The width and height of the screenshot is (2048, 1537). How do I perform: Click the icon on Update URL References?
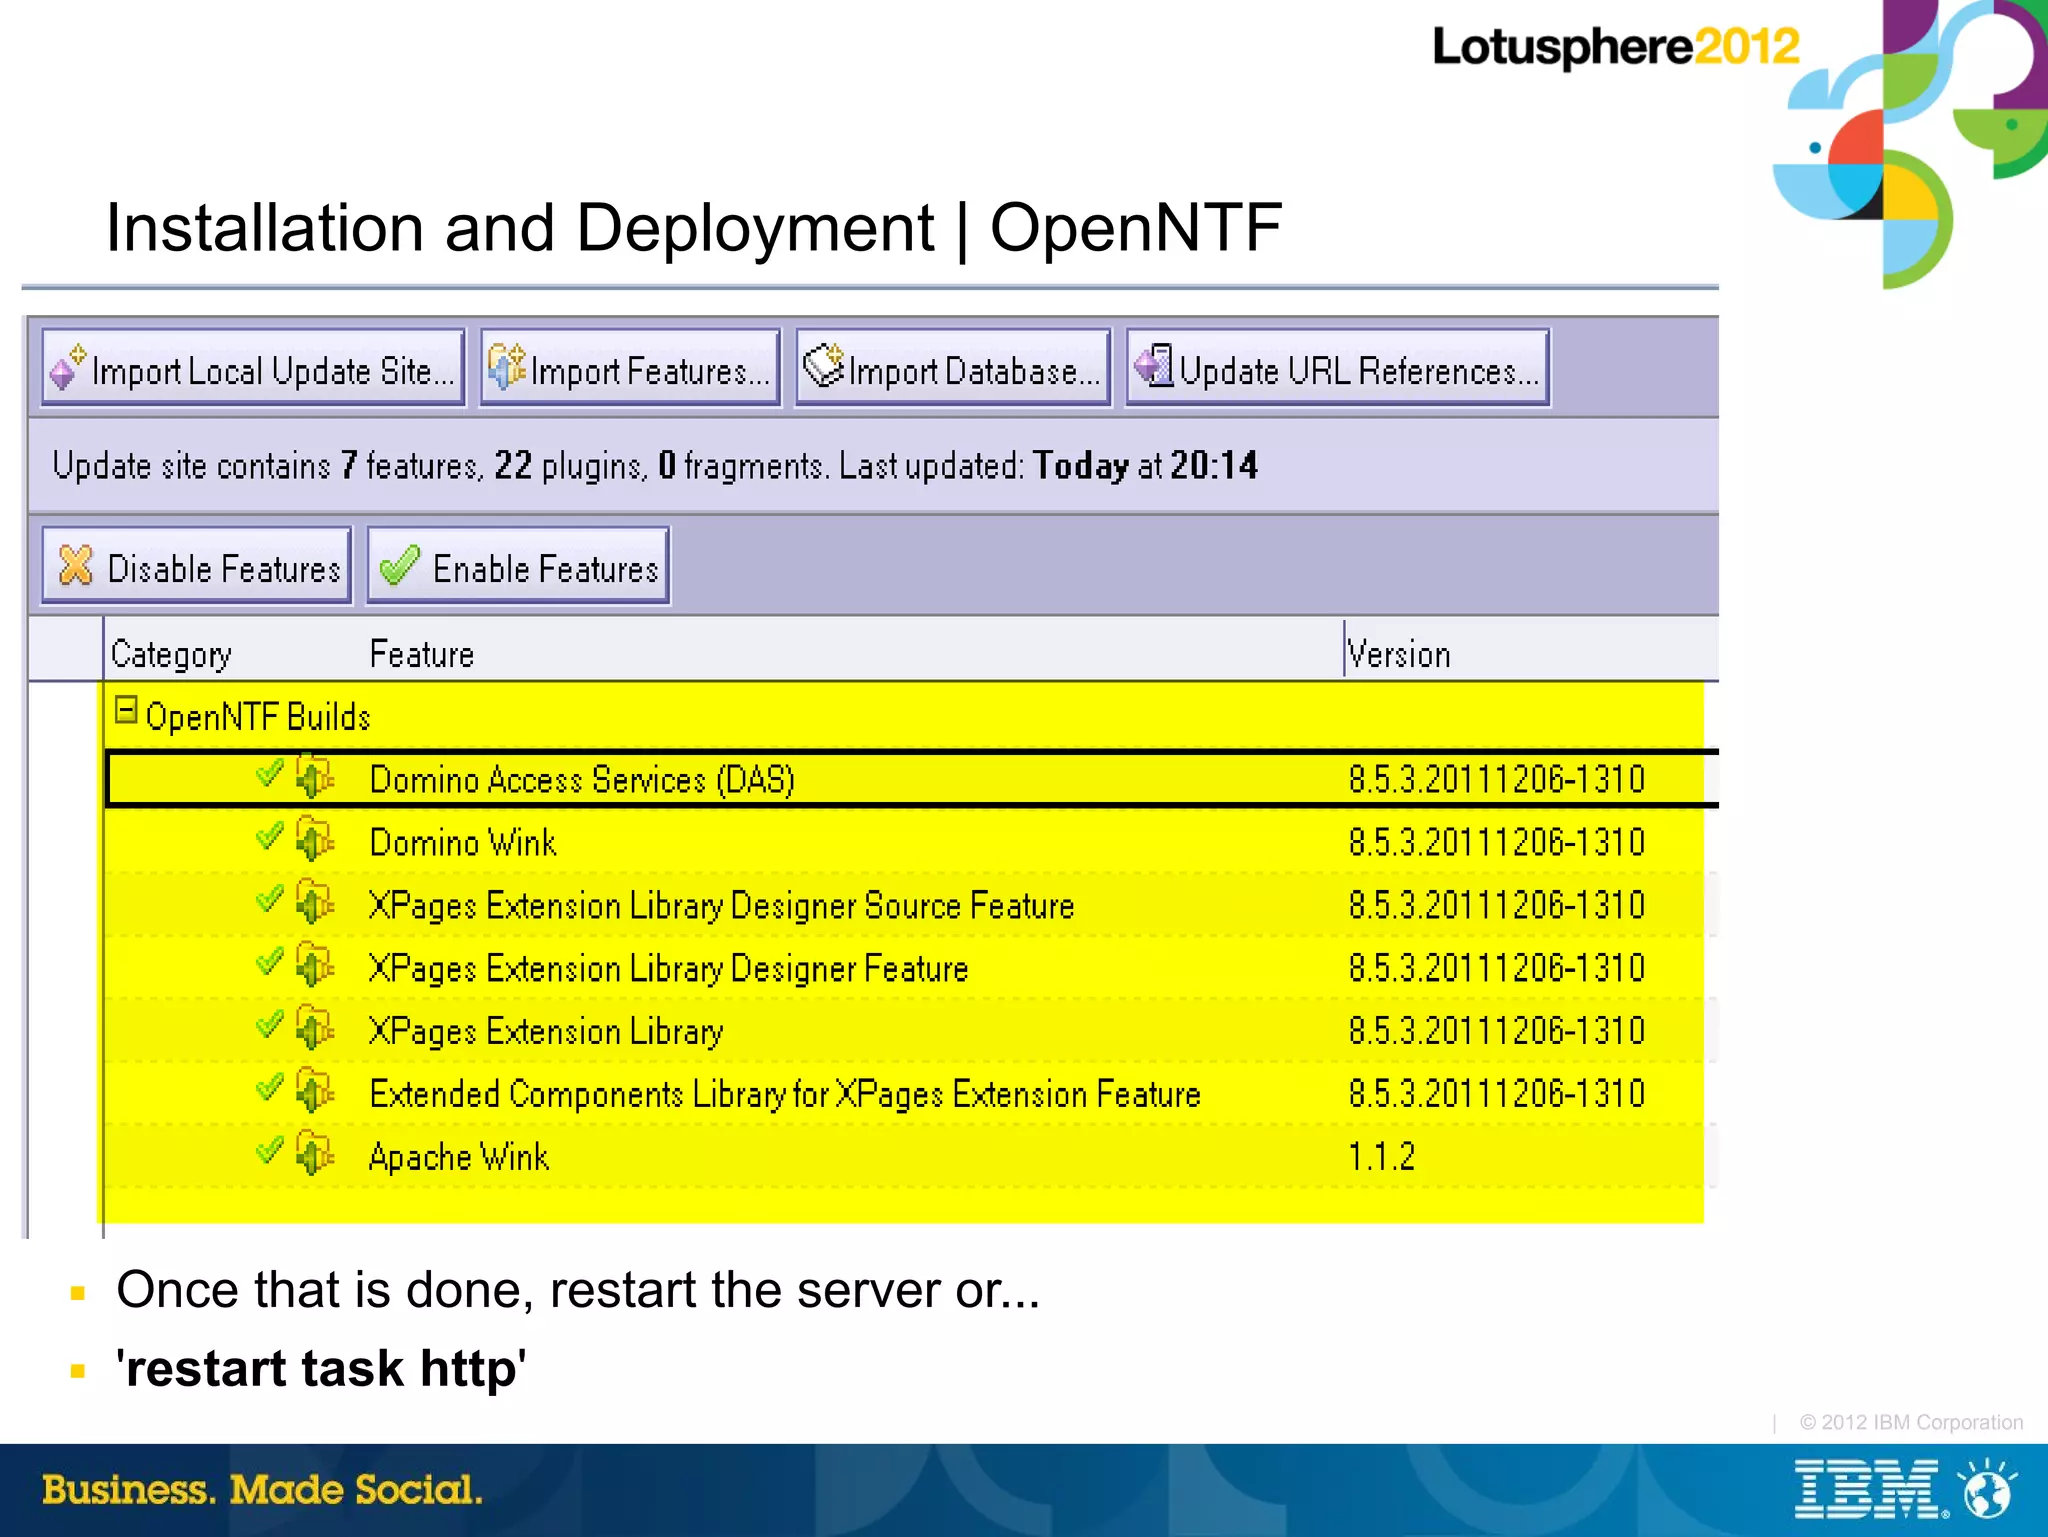[x=1154, y=365]
